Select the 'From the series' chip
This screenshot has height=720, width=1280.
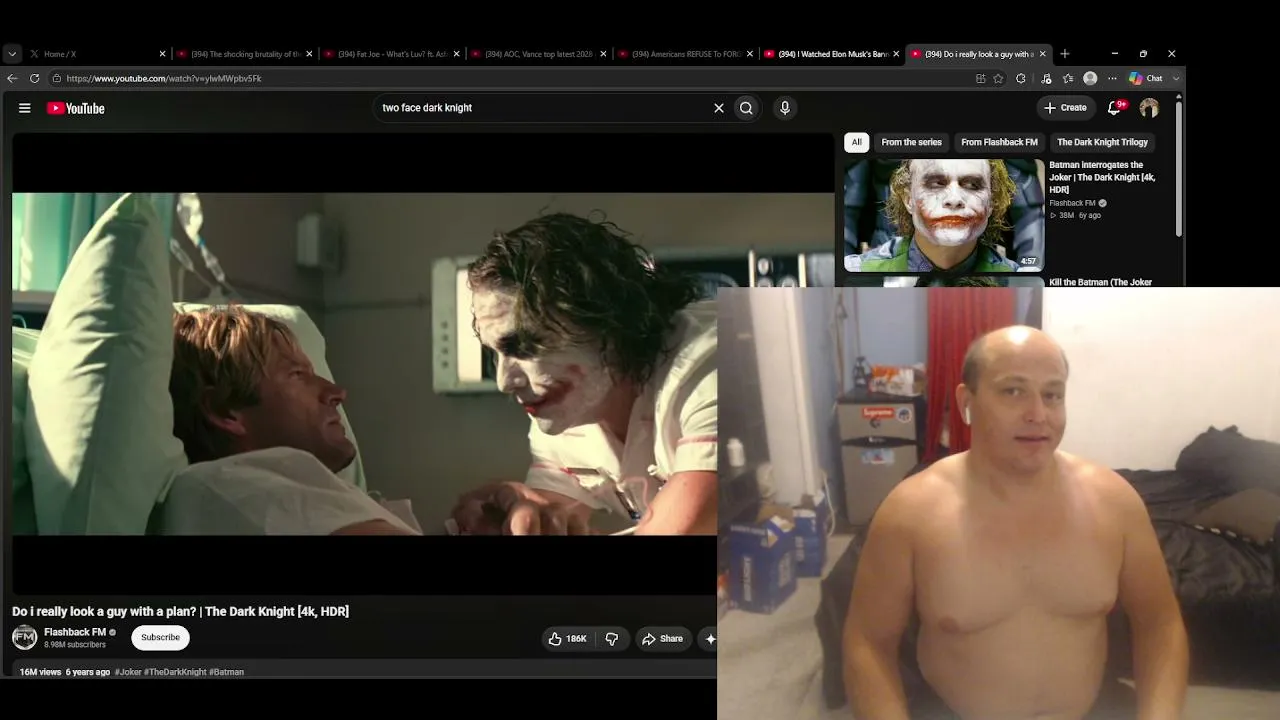(911, 142)
